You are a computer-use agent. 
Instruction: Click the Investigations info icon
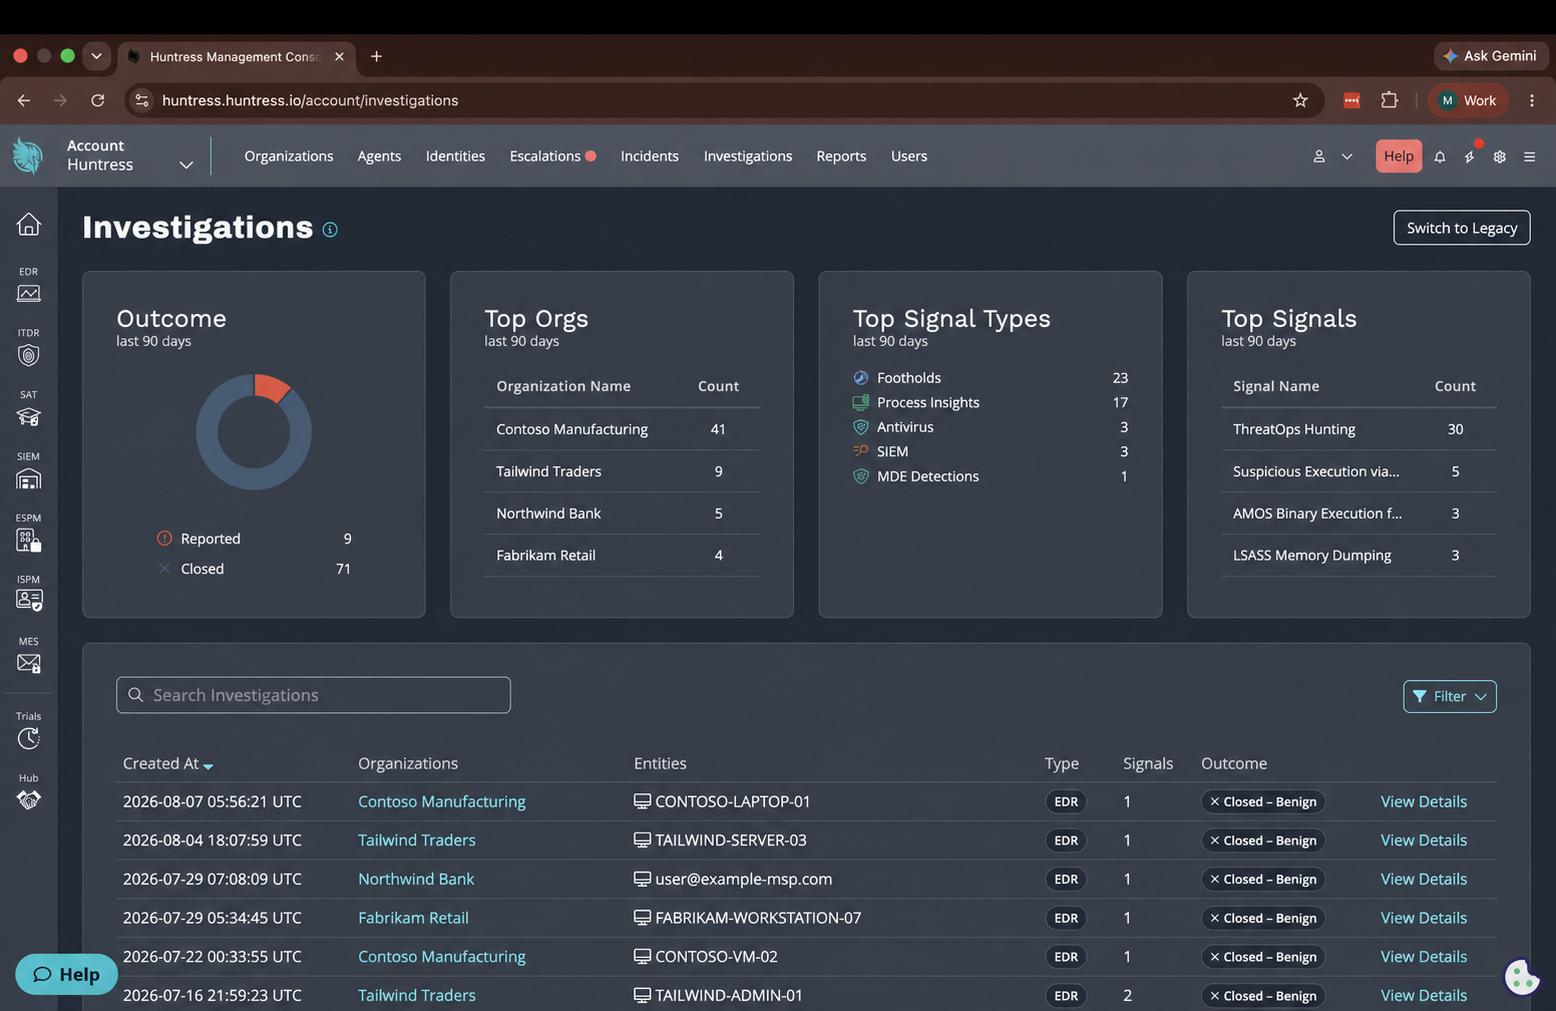pyautogui.click(x=330, y=230)
